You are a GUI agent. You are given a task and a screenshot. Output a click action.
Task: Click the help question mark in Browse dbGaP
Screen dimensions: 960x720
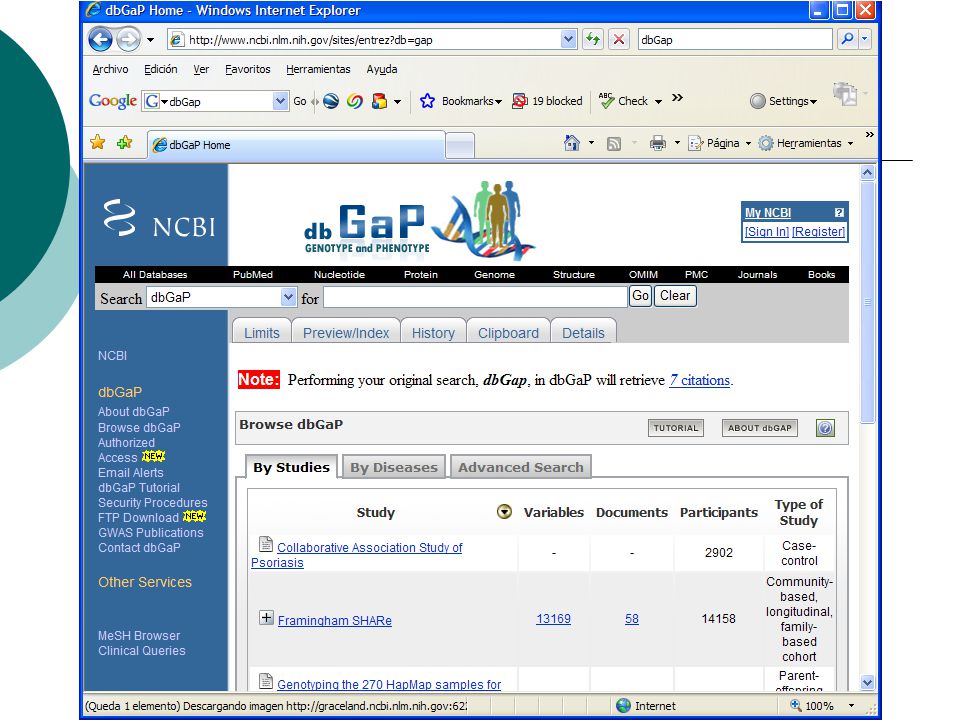click(x=825, y=428)
